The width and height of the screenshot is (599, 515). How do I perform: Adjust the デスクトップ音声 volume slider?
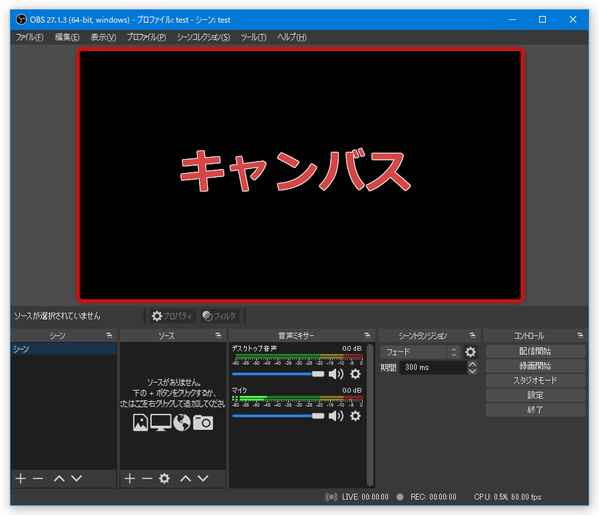278,374
